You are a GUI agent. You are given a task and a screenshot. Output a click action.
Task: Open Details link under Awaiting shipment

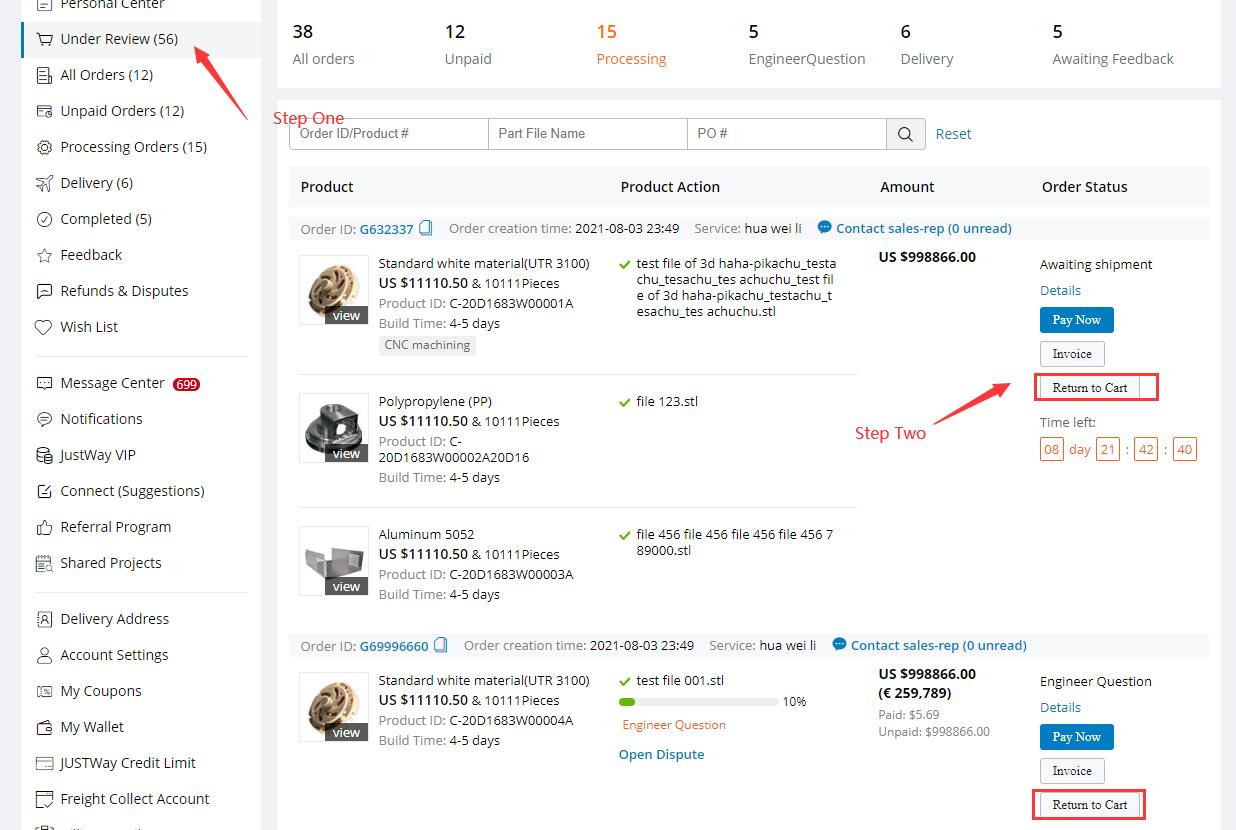click(1060, 290)
